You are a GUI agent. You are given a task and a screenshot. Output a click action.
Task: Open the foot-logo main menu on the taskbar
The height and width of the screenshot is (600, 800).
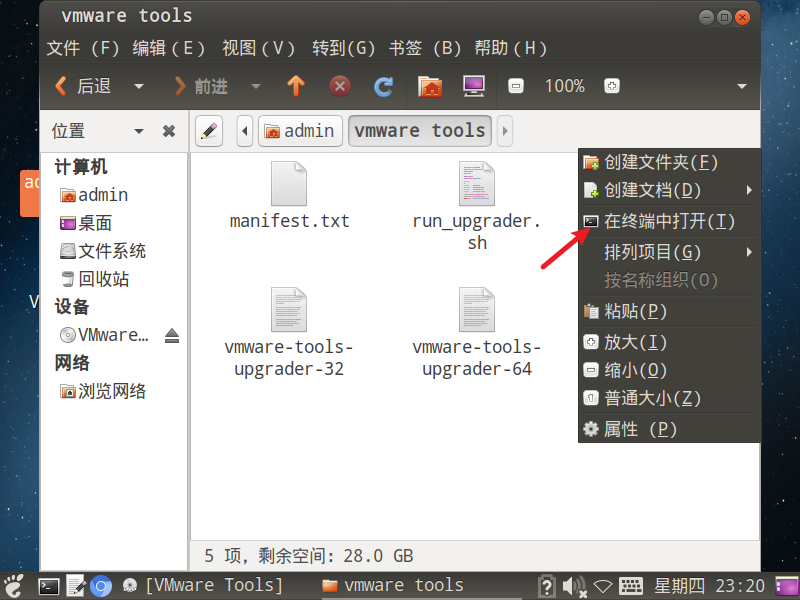coord(14,586)
